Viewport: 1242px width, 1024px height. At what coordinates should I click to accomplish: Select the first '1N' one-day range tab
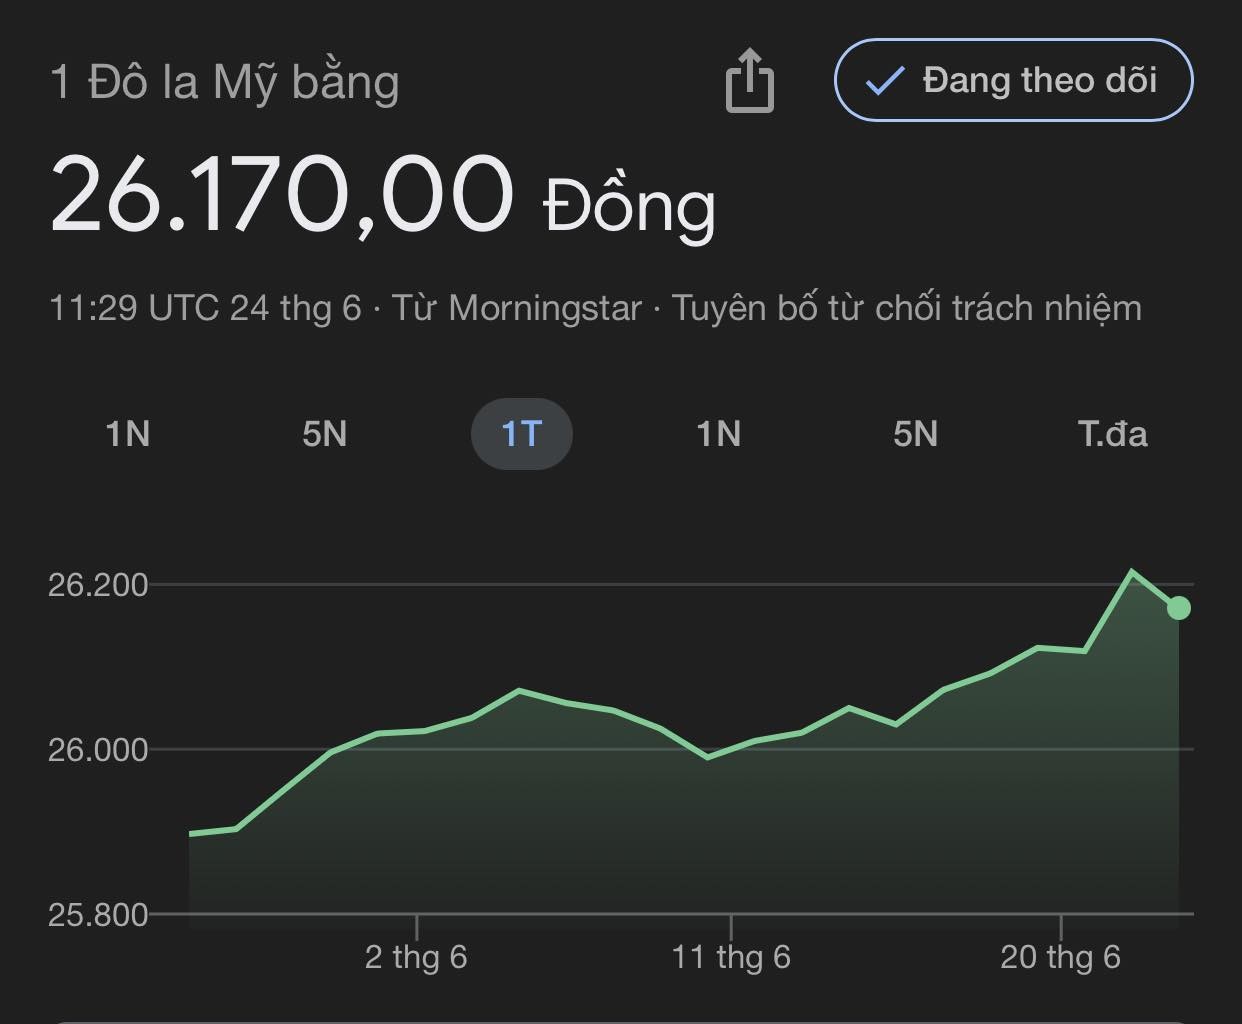[x=128, y=434]
